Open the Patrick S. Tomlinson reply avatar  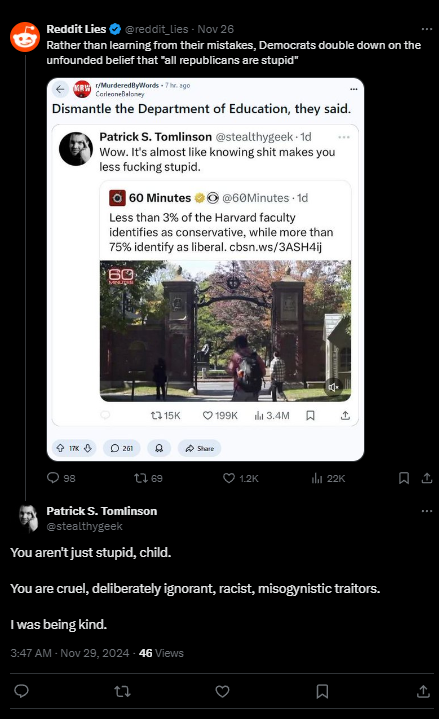28,518
